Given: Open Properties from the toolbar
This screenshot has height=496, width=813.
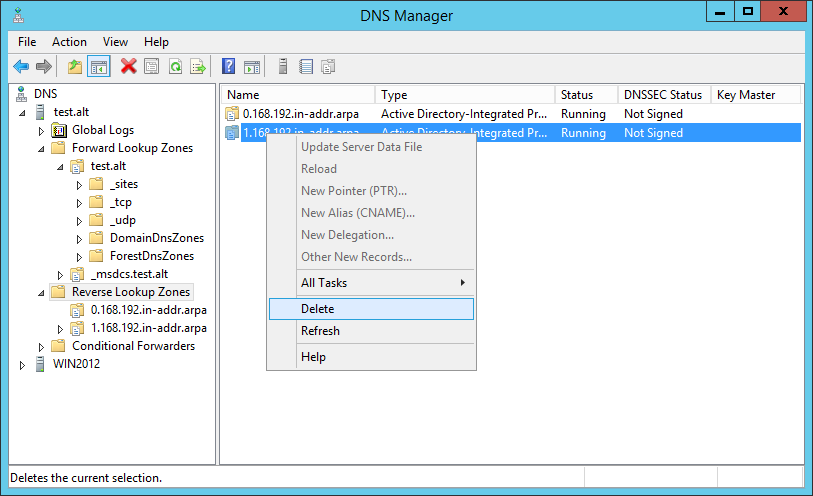Looking at the screenshot, I should pos(152,67).
